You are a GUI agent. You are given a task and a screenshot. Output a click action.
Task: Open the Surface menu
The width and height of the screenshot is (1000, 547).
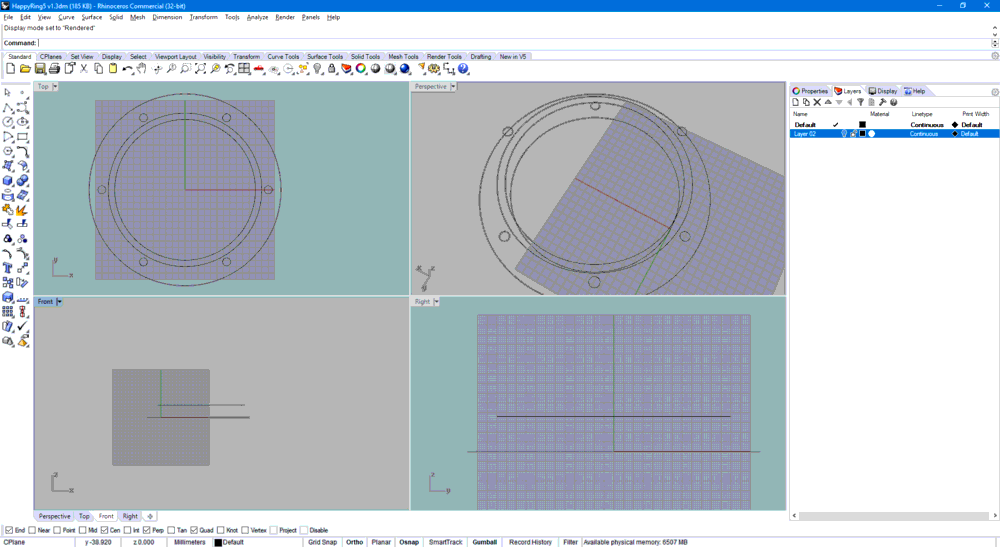(91, 17)
